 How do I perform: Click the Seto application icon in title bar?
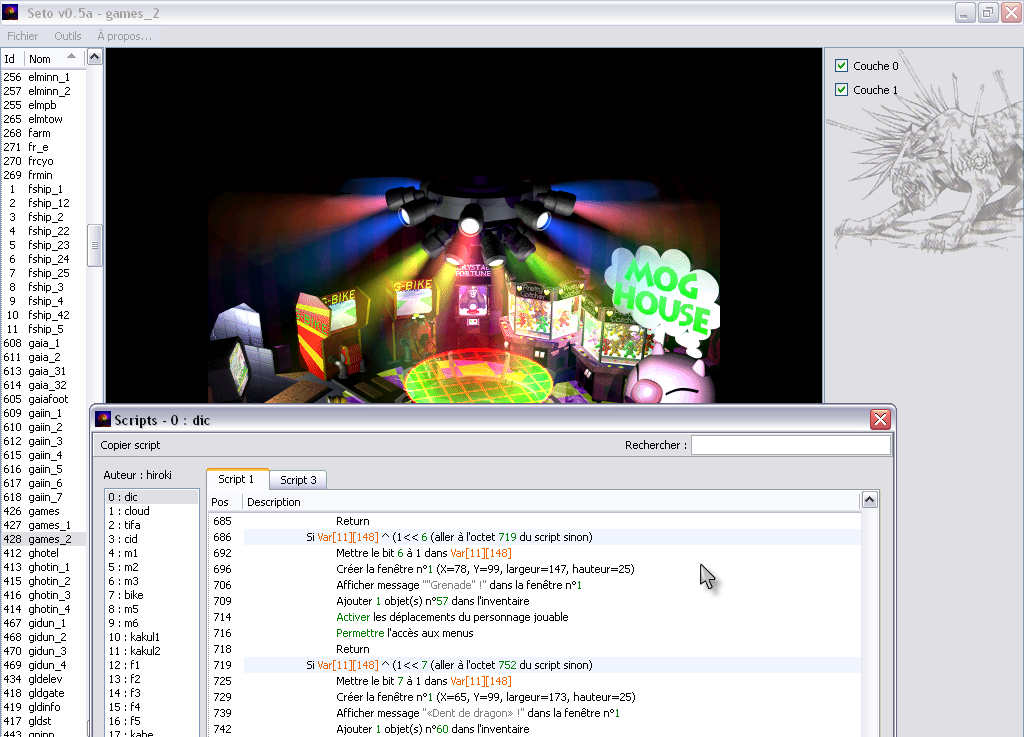pyautogui.click(x=10, y=12)
